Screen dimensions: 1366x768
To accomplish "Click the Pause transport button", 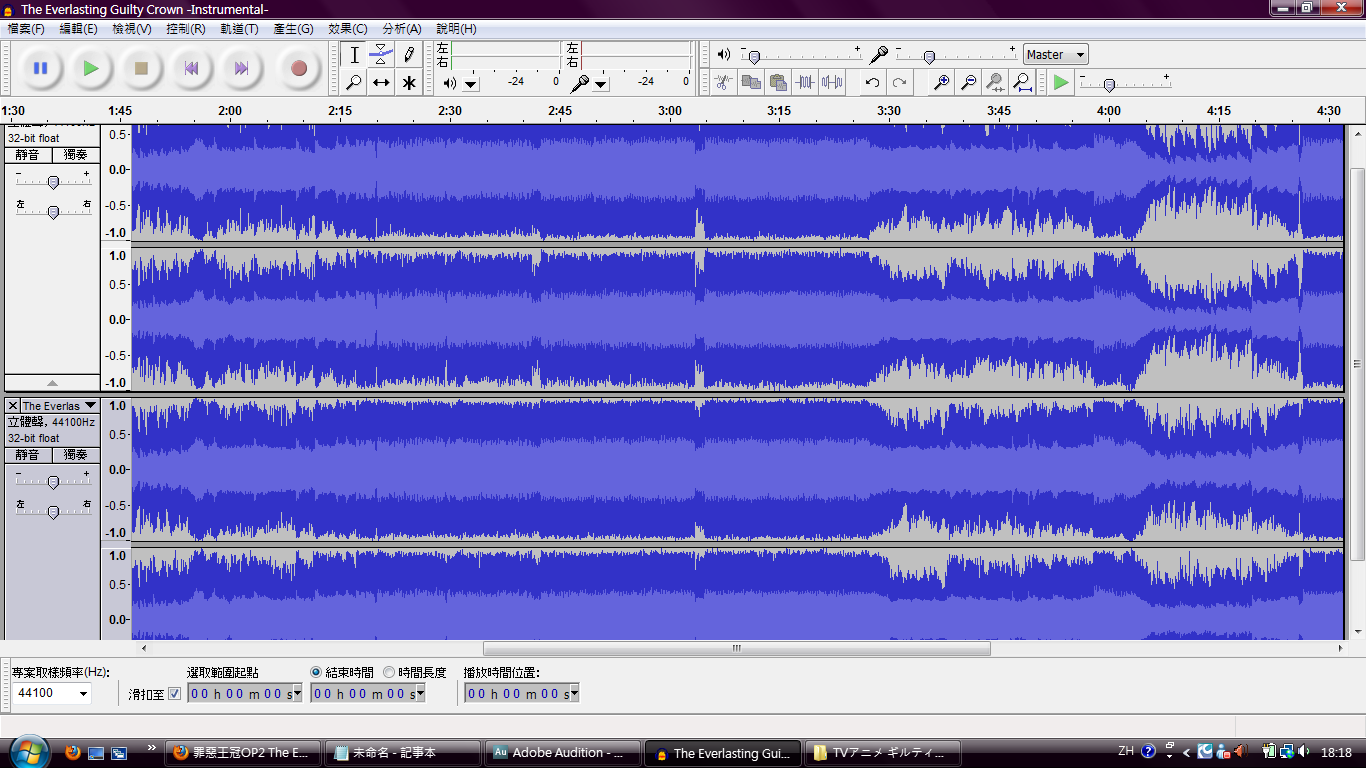I will pyautogui.click(x=41, y=69).
